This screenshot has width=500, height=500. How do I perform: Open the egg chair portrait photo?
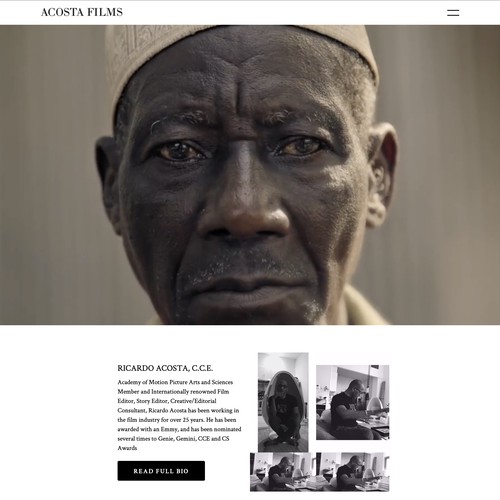click(x=283, y=402)
